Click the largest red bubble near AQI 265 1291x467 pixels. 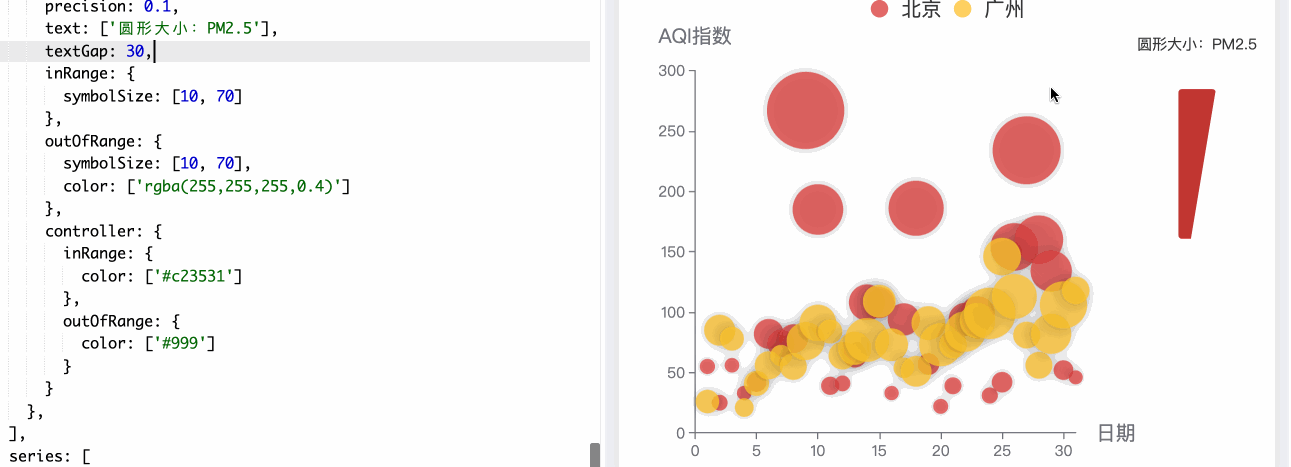pos(805,110)
